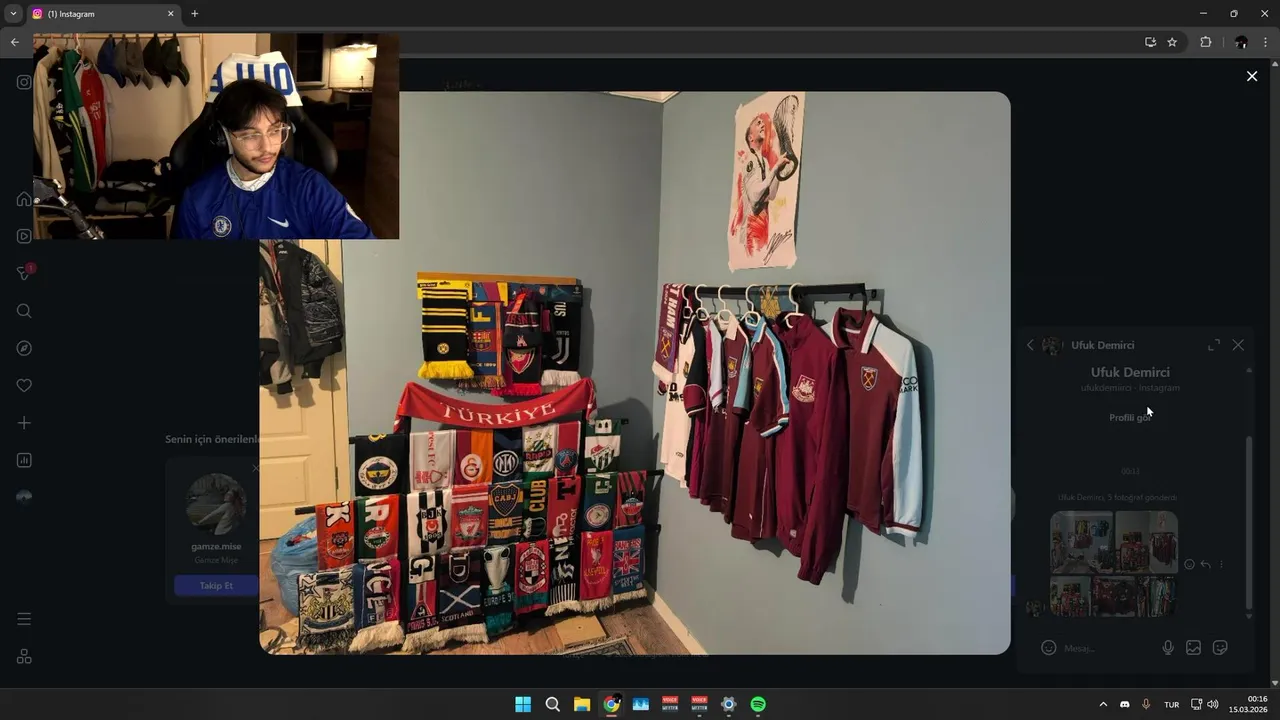Viewport: 1280px width, 720px height.
Task: Show hidden system tray icons
Action: click(x=1103, y=704)
